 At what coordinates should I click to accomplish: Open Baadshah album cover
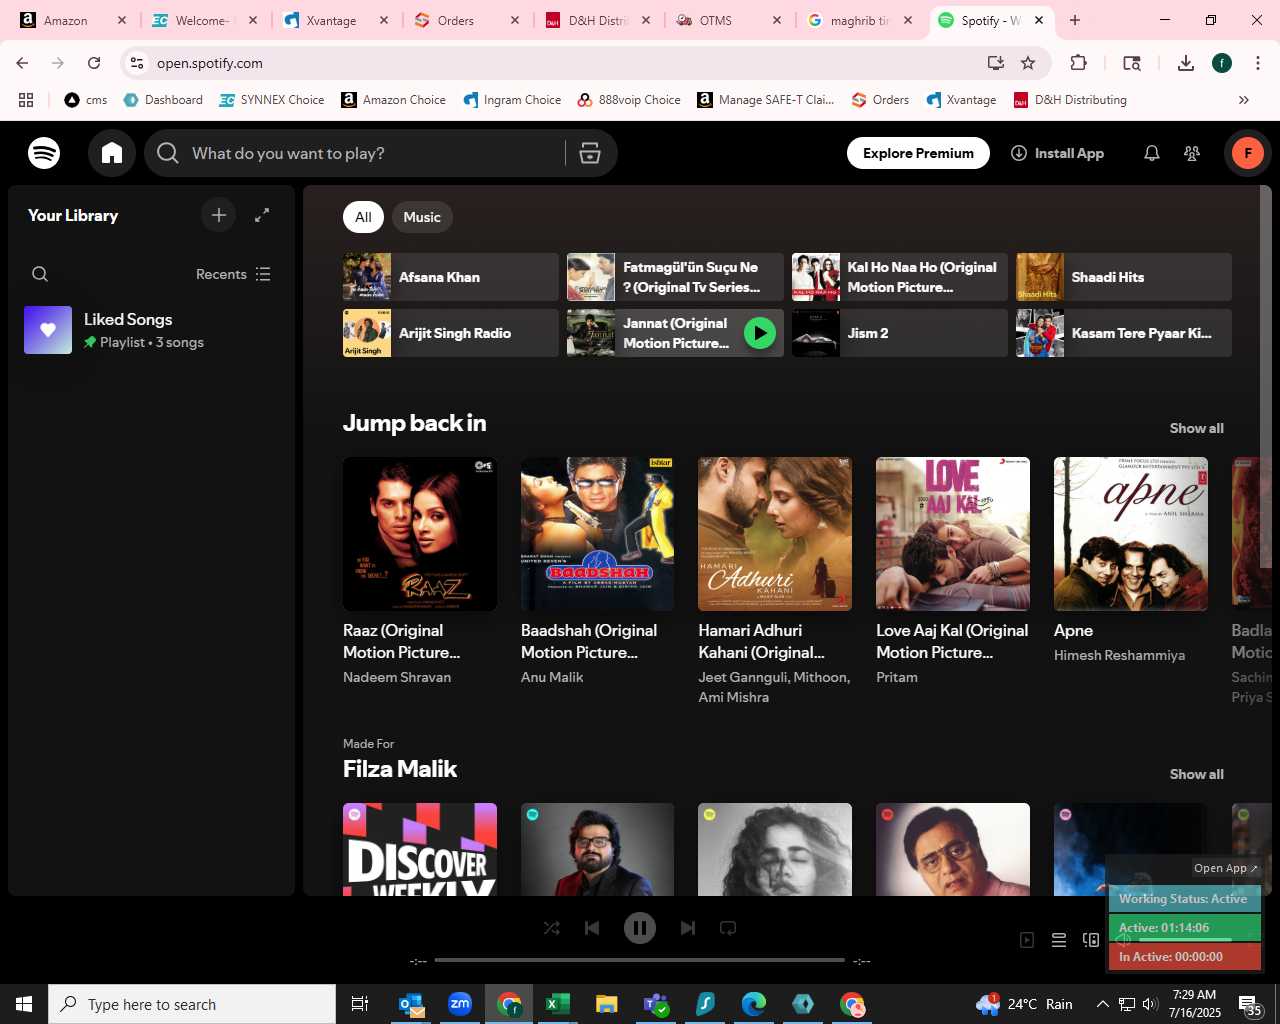(597, 534)
